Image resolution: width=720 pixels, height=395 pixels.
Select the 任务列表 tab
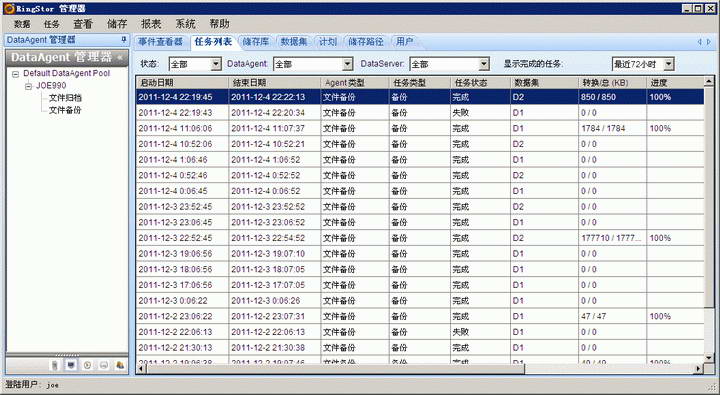[213, 42]
